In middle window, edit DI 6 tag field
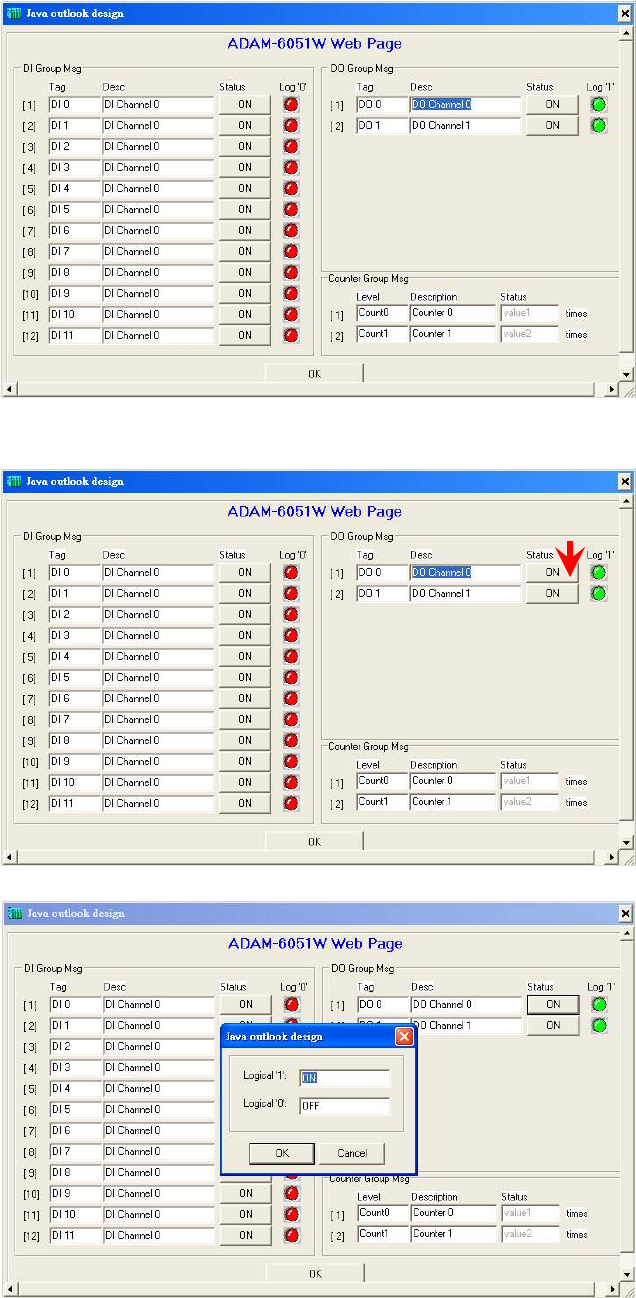This screenshot has width=636, height=1298. point(75,698)
